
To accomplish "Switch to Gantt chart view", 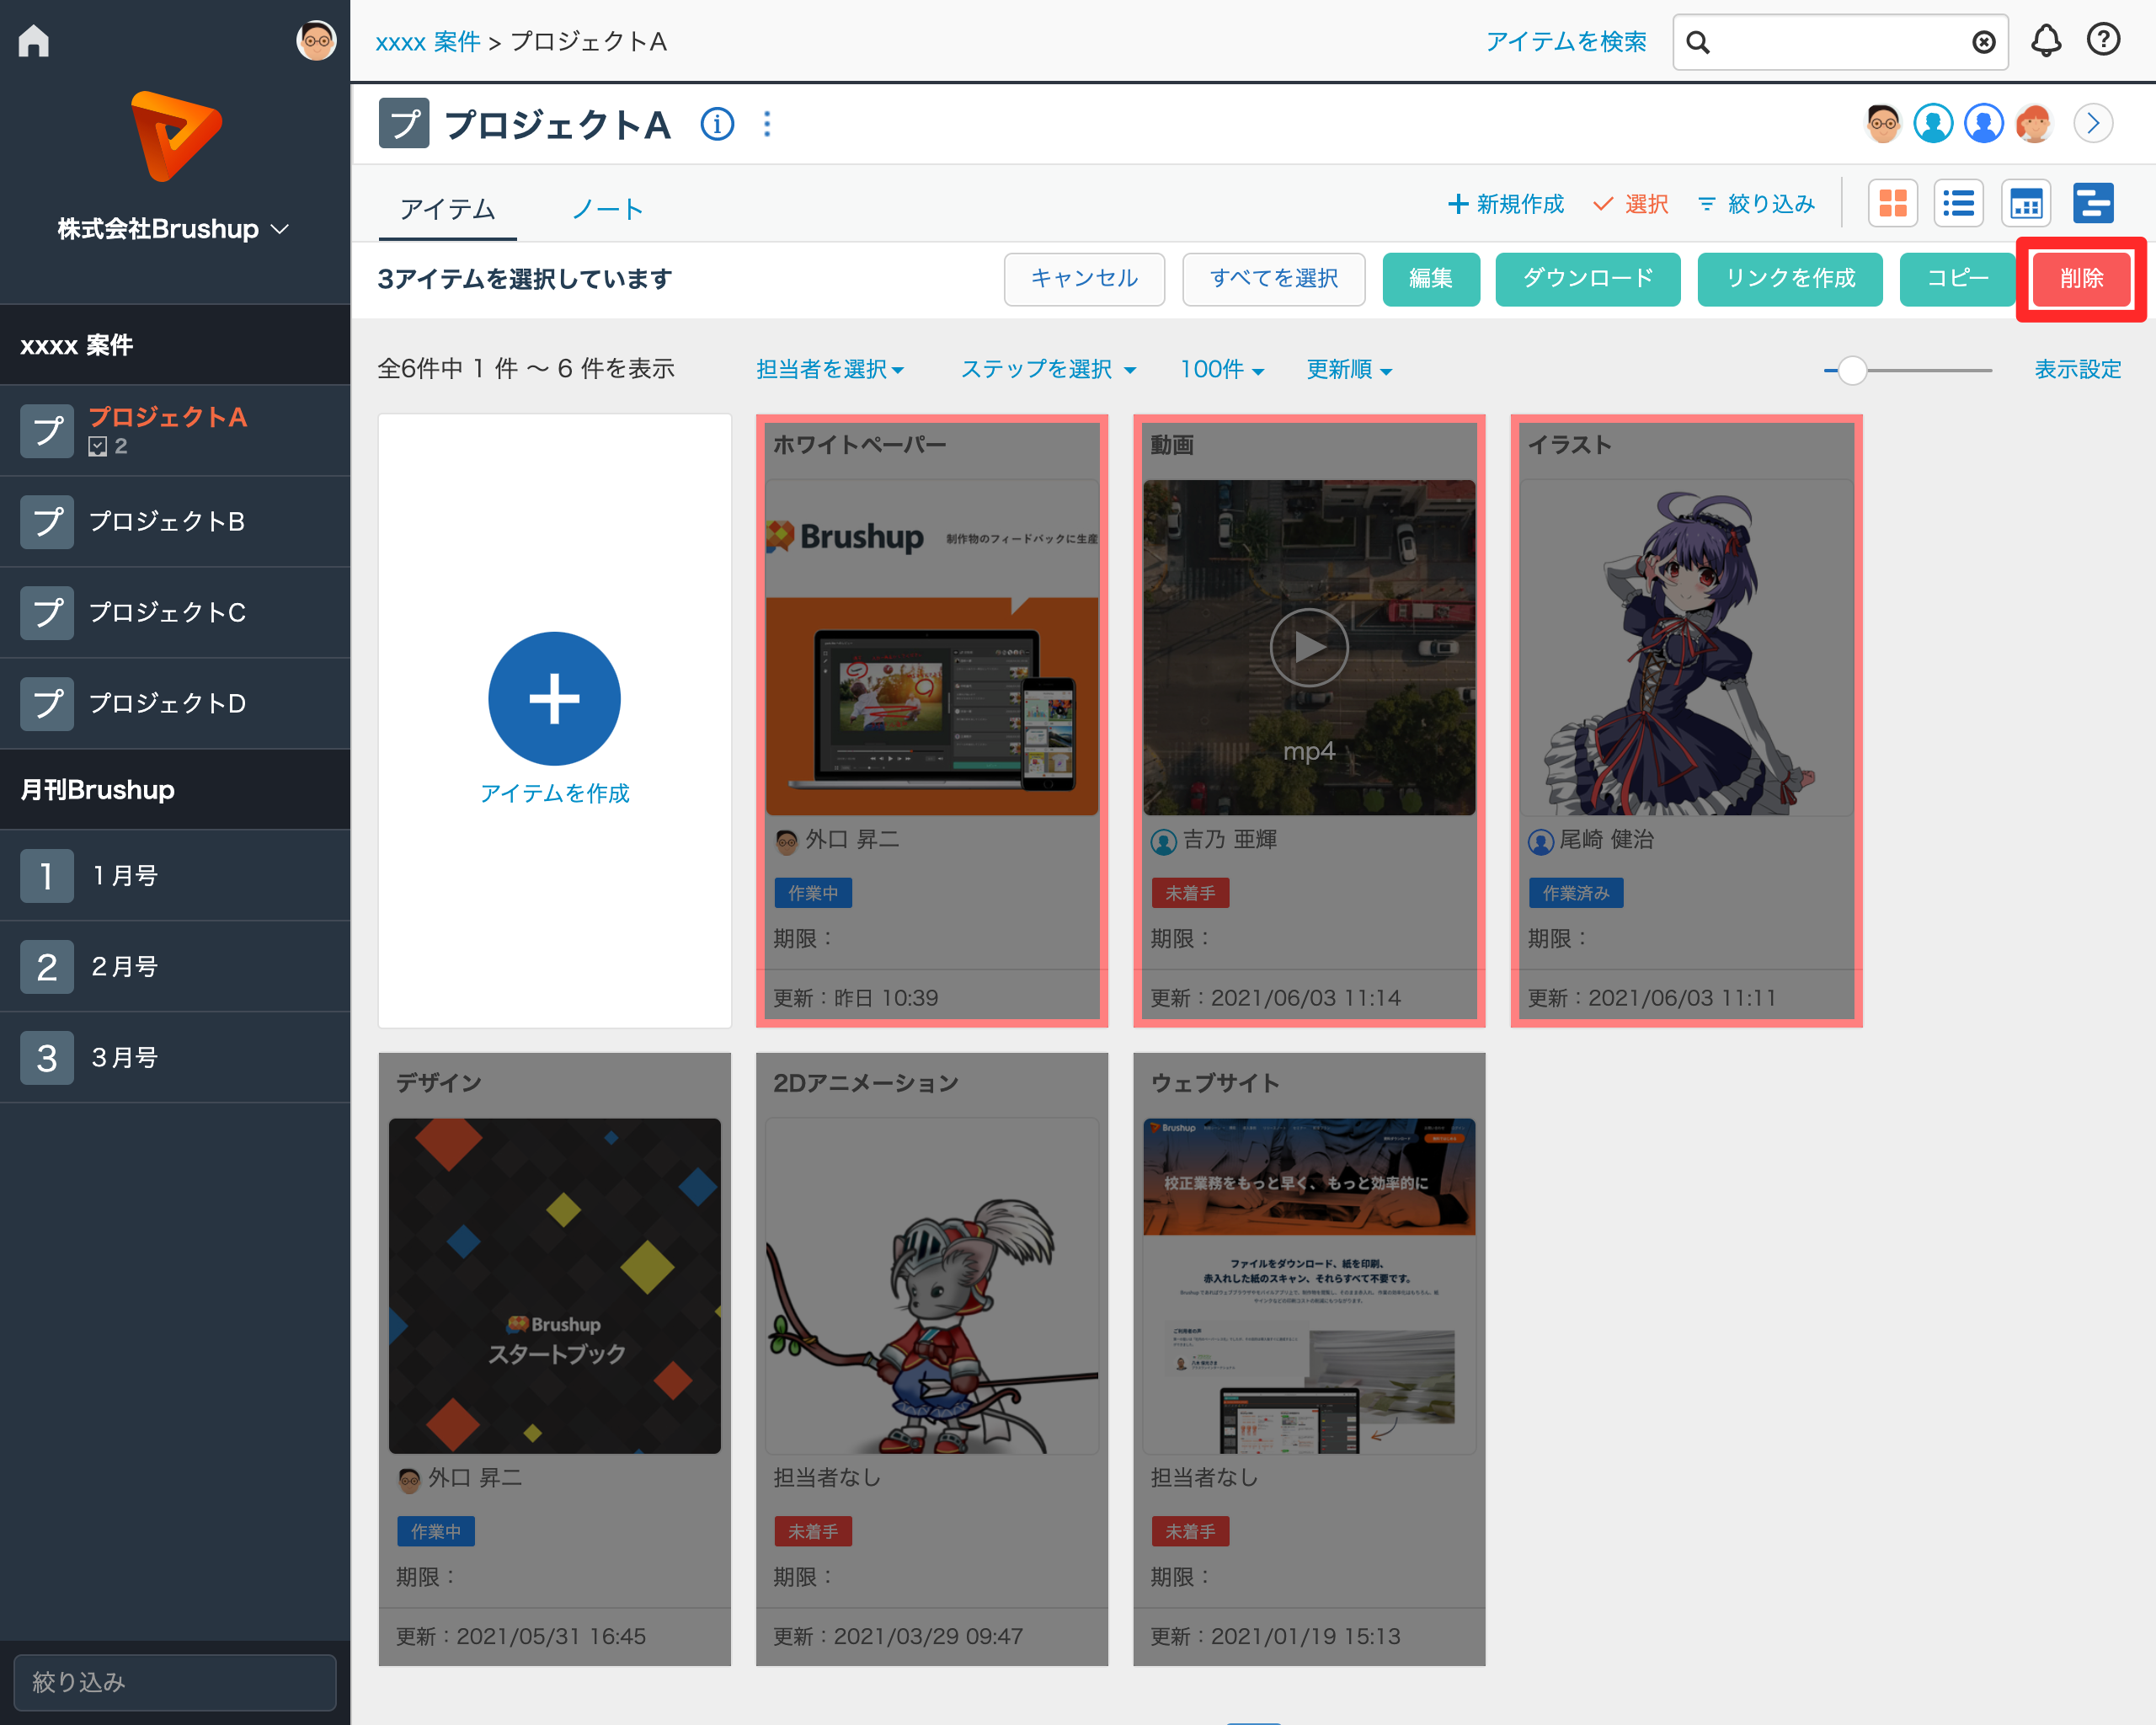I will (2092, 204).
